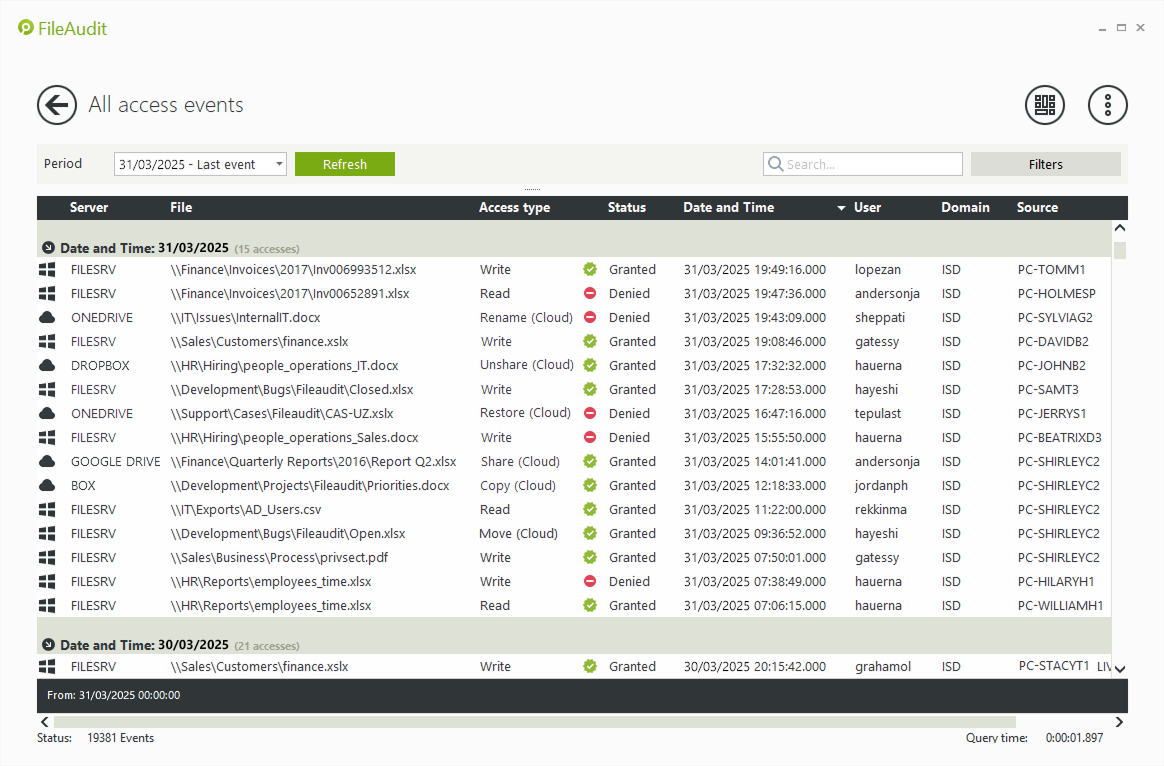The height and width of the screenshot is (766, 1164).
Task: Click user tepulast
Action: coord(877,413)
